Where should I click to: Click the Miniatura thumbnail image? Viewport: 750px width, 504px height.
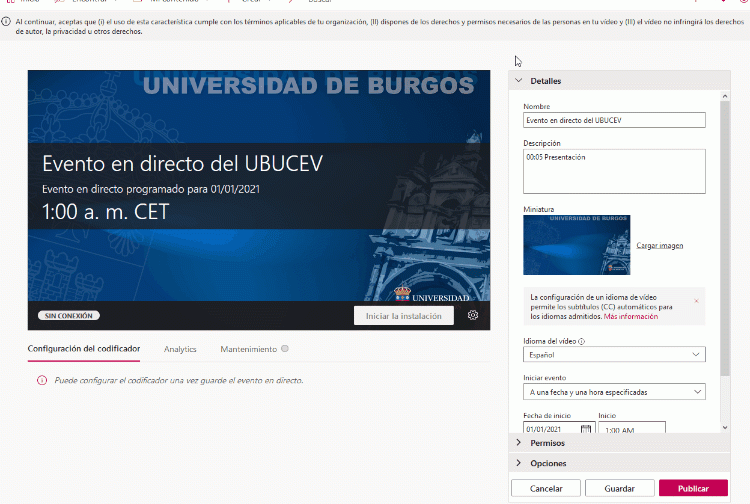(576, 245)
